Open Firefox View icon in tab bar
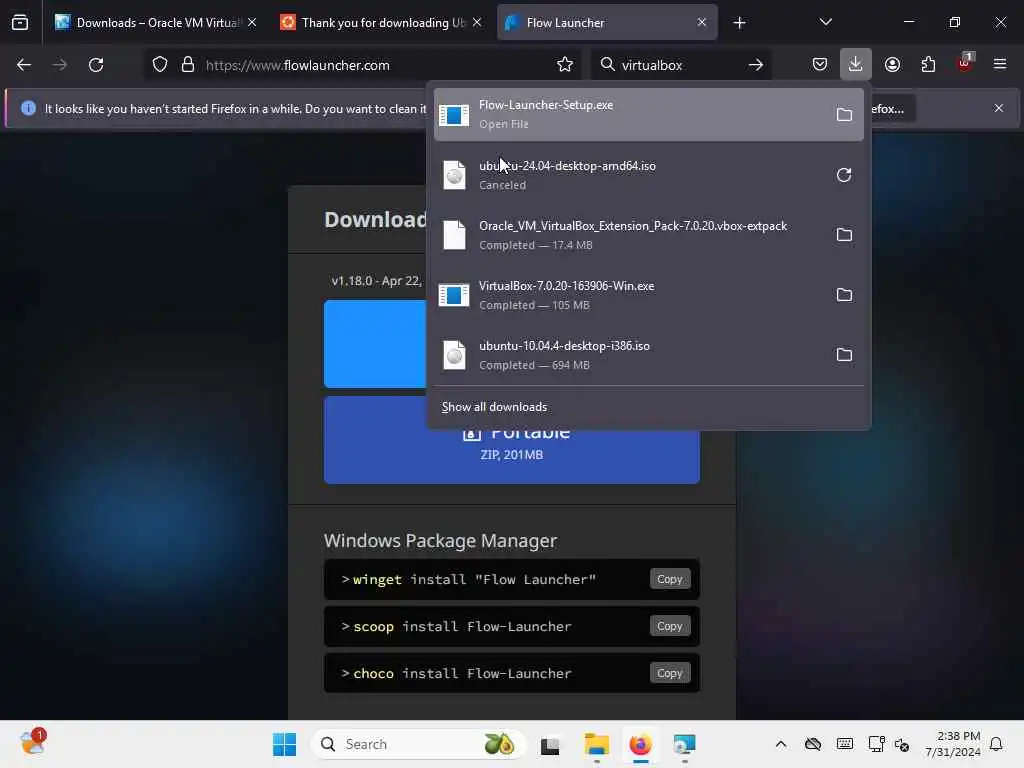The height and width of the screenshot is (768, 1024). point(20,23)
